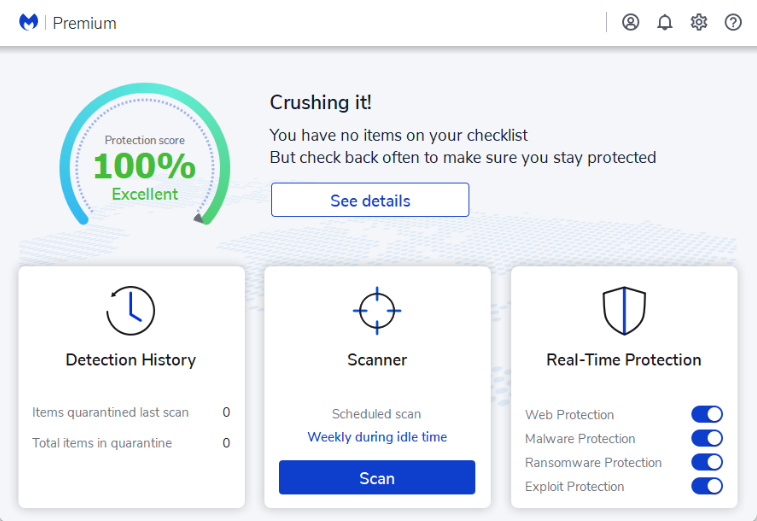Switch off Exploit Protection toggle
Image resolution: width=757 pixels, height=521 pixels.
(x=707, y=486)
